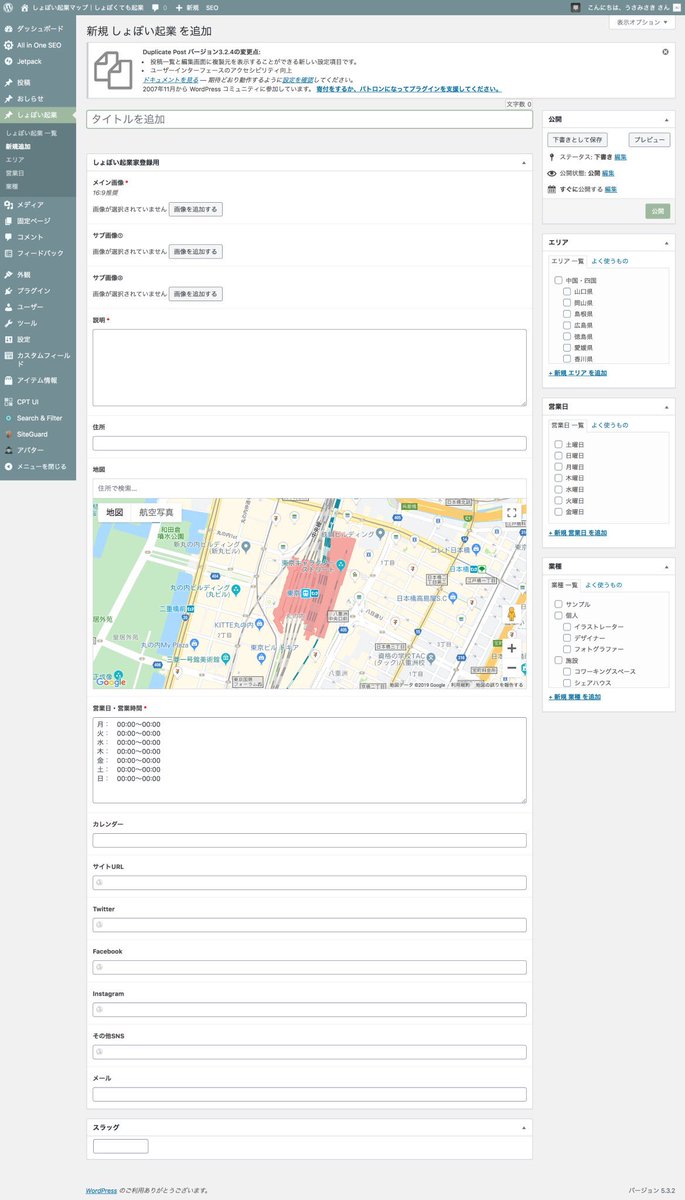Collapse the しょぼい起業家登録用 panel

tap(524, 161)
